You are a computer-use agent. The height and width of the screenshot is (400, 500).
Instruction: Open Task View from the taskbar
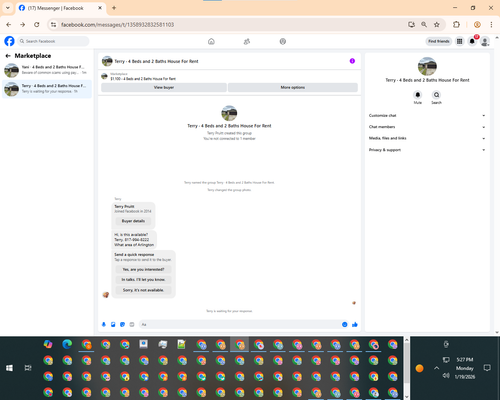[28, 368]
